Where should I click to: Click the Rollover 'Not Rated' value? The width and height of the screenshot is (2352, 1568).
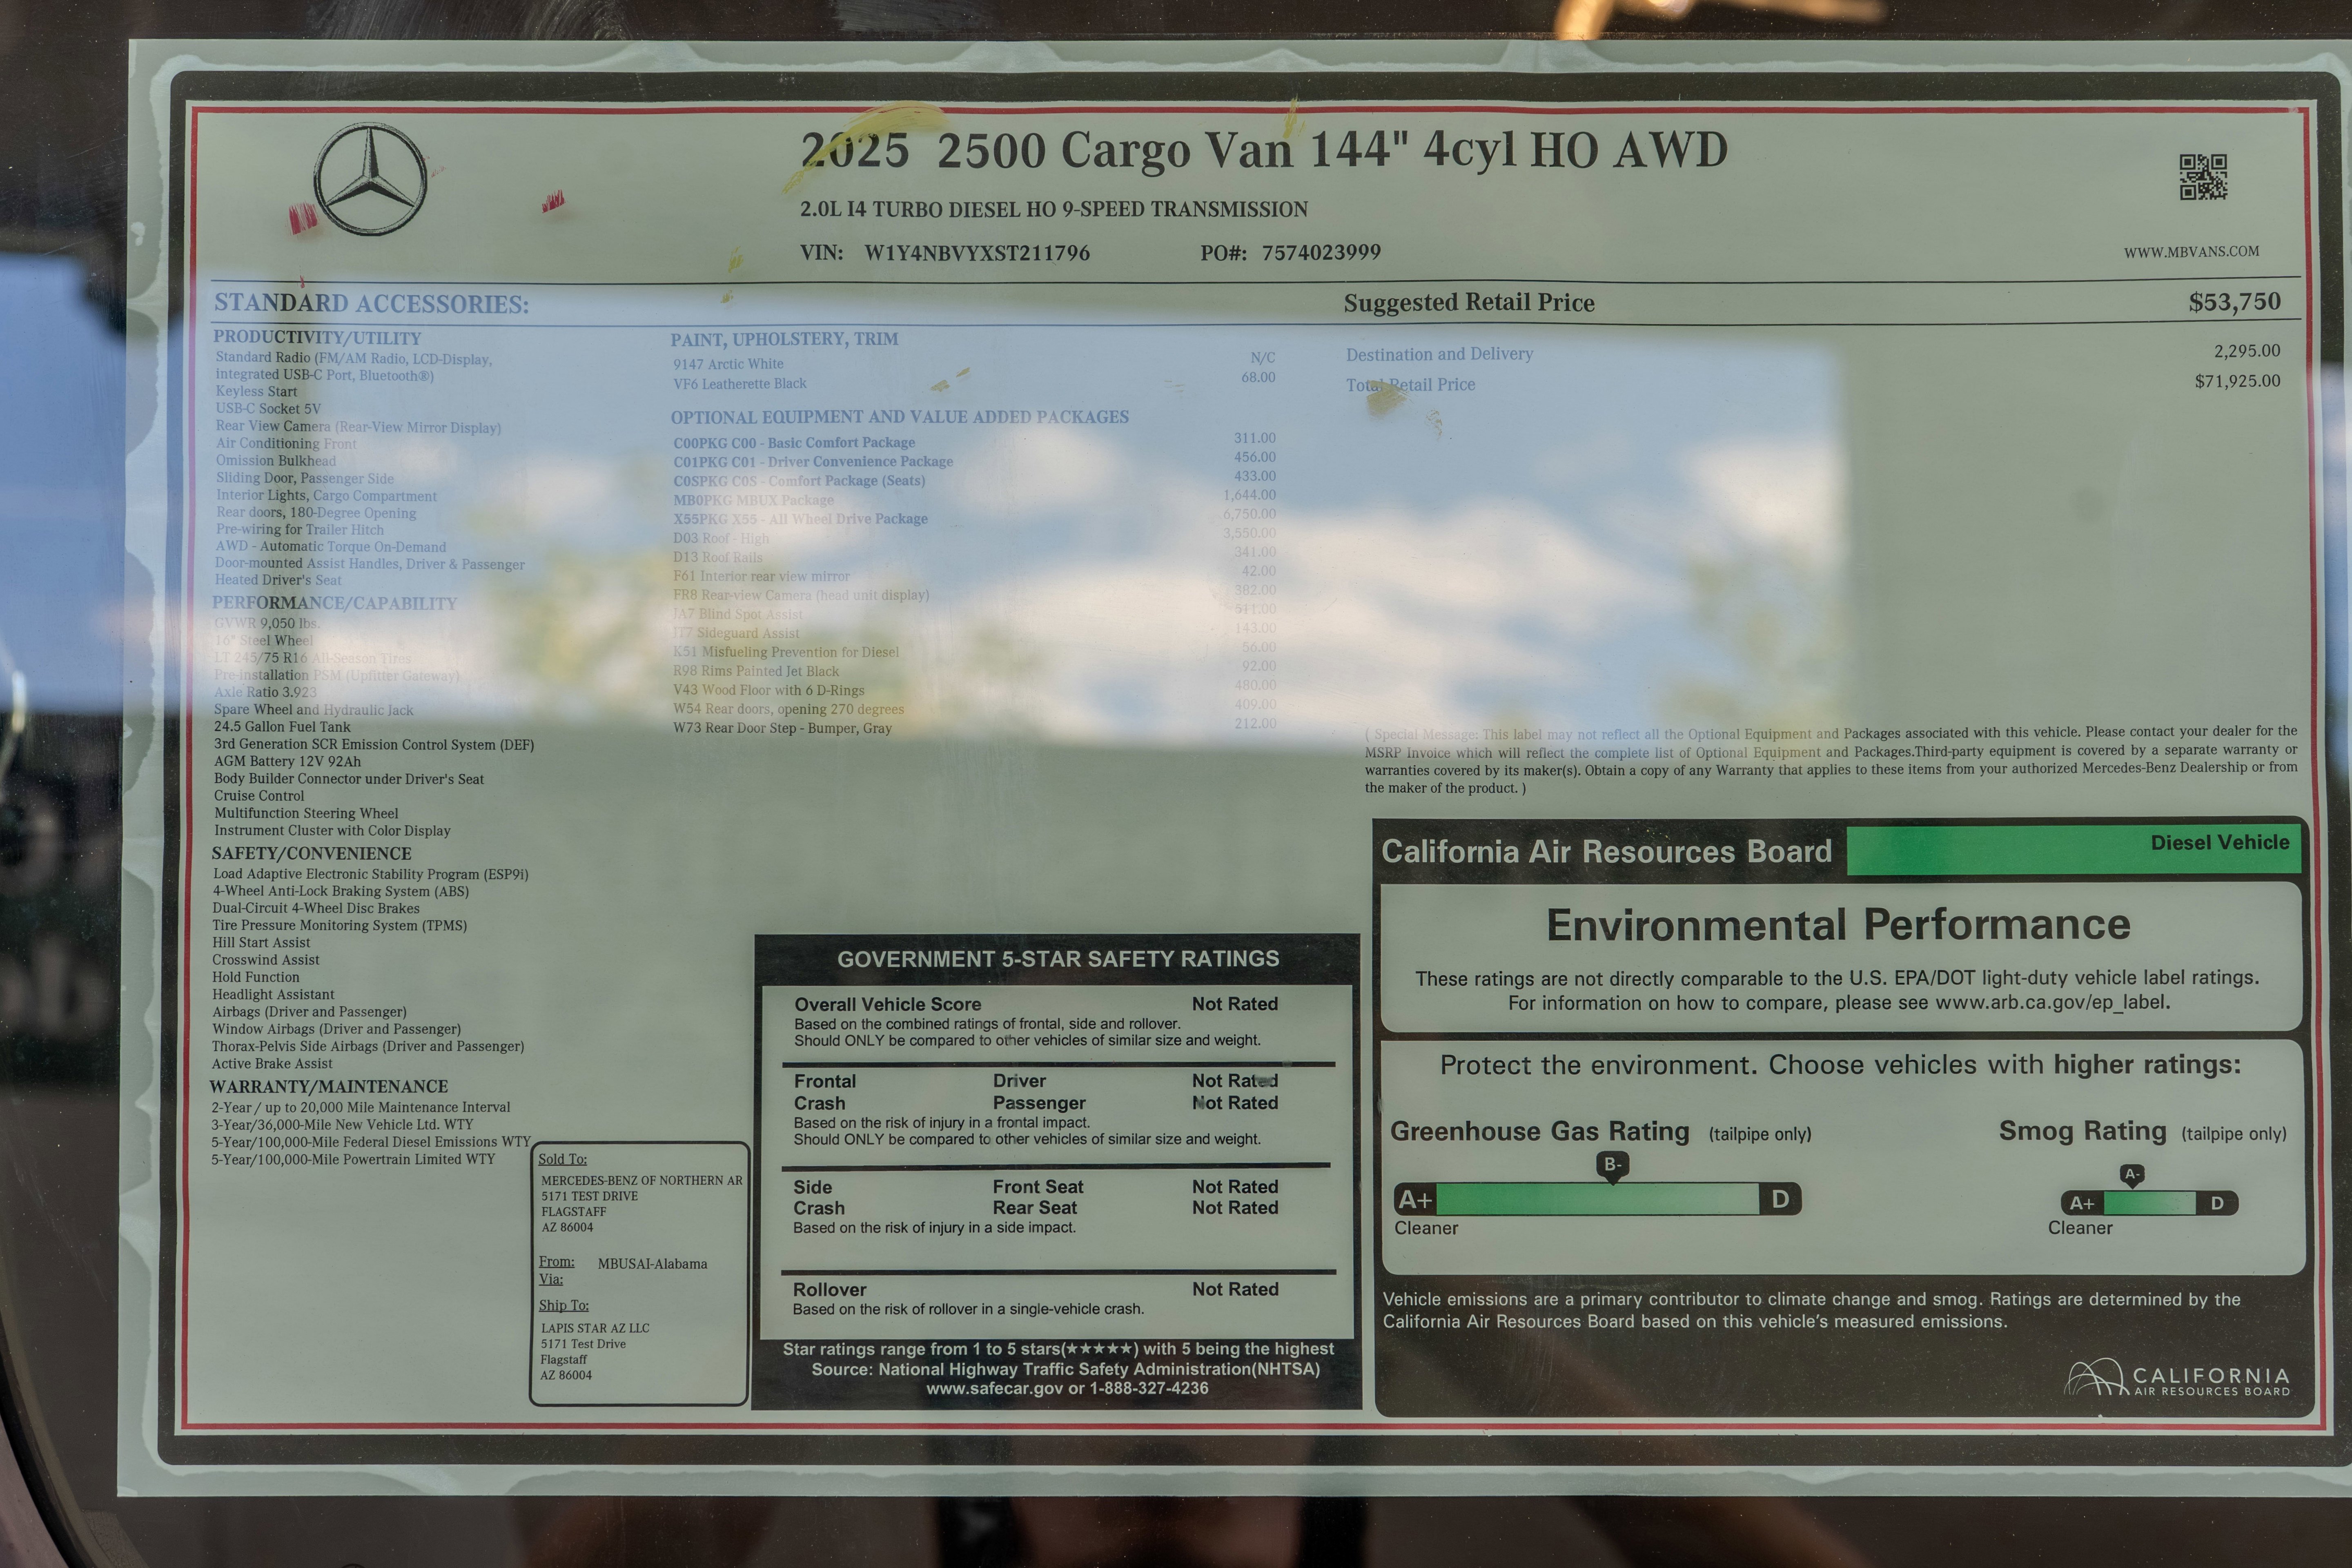tap(1235, 1289)
